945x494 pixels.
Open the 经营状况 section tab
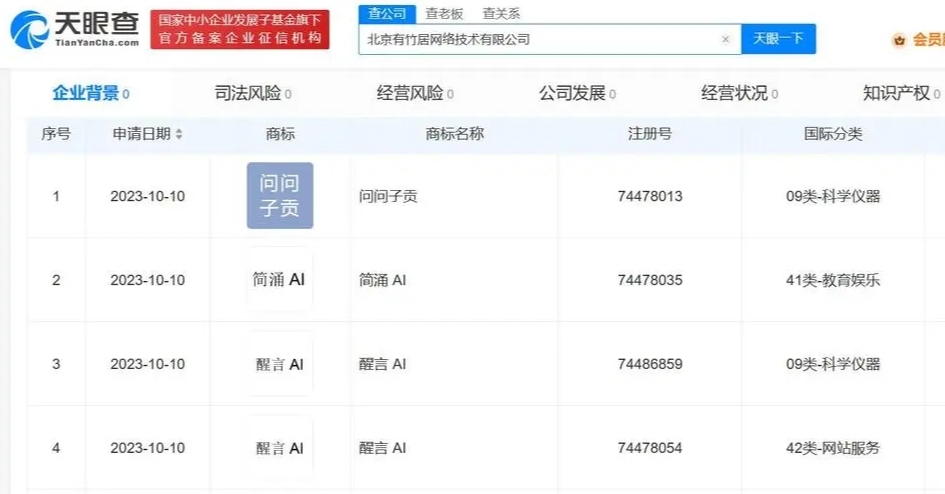pos(739,93)
